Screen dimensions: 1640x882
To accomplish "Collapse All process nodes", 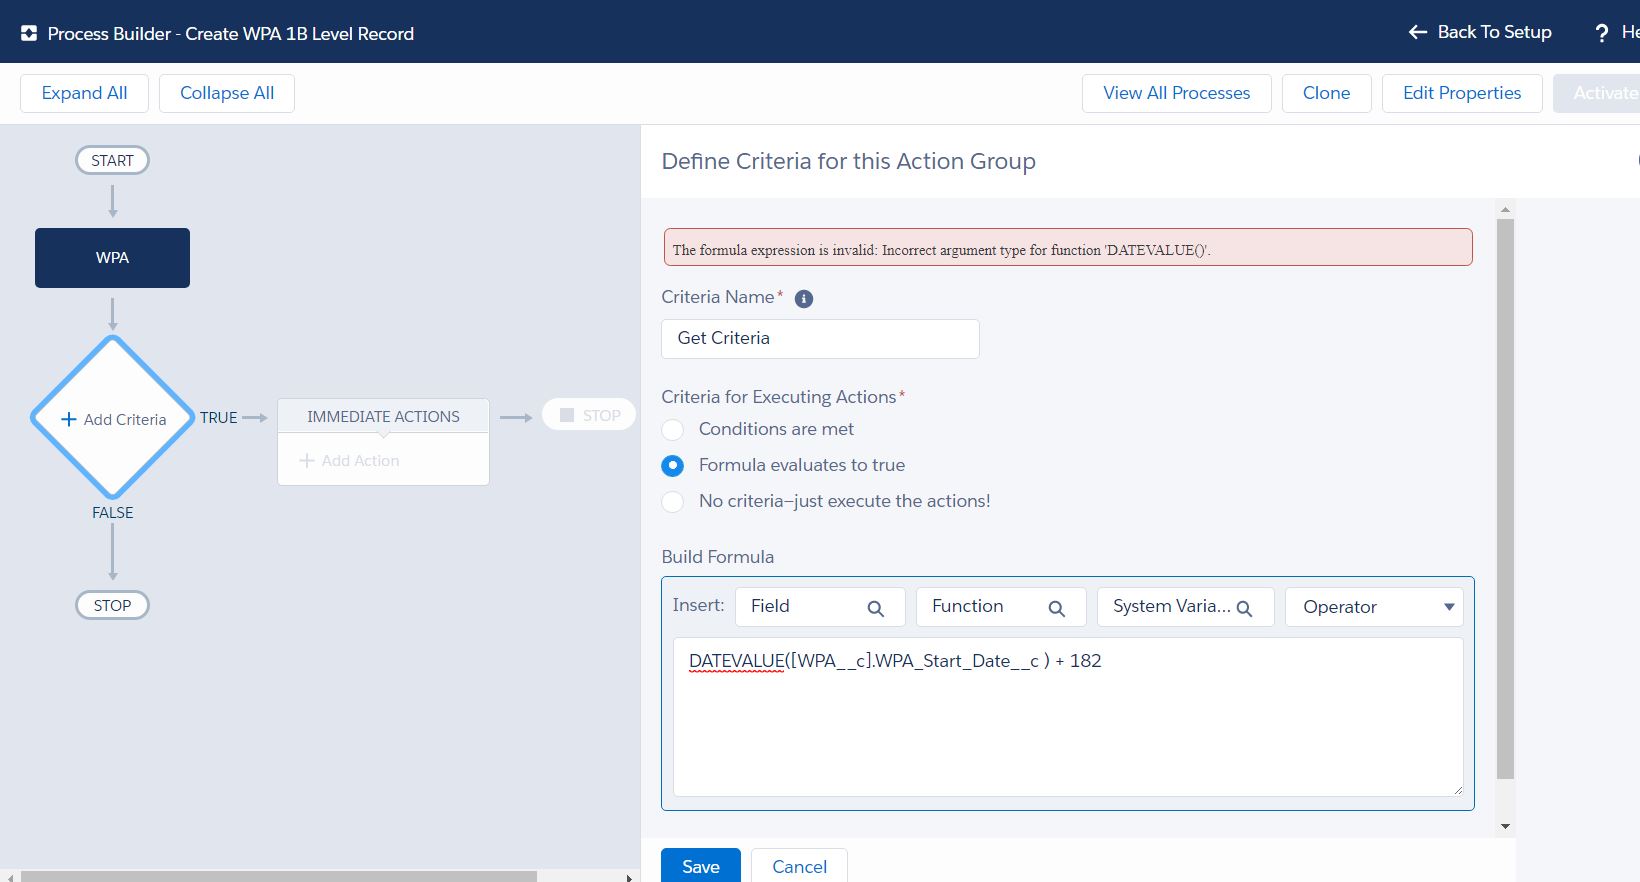I will click(227, 93).
